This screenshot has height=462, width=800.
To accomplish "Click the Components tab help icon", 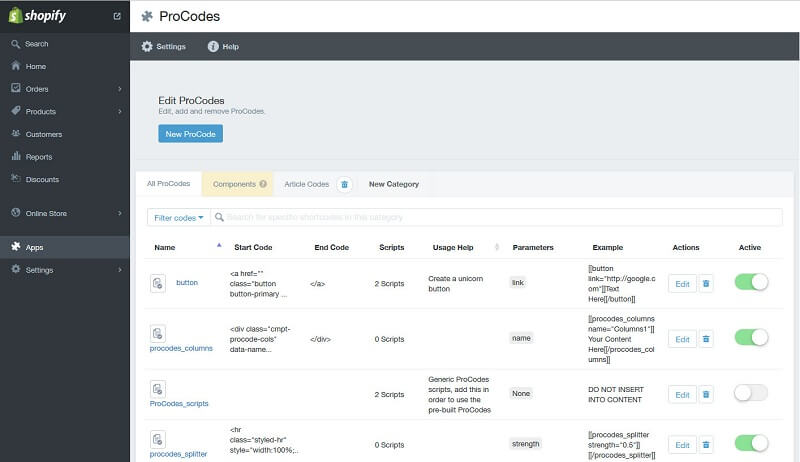I will [263, 184].
